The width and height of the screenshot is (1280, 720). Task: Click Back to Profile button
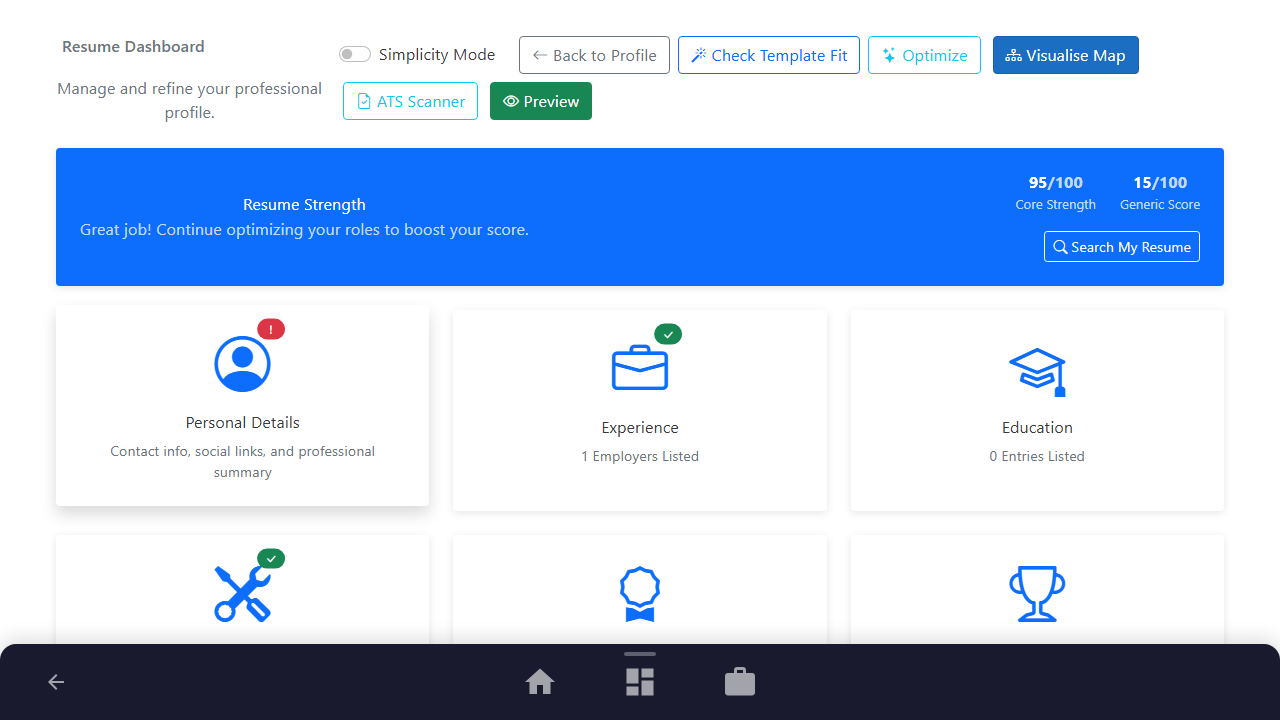[594, 55]
